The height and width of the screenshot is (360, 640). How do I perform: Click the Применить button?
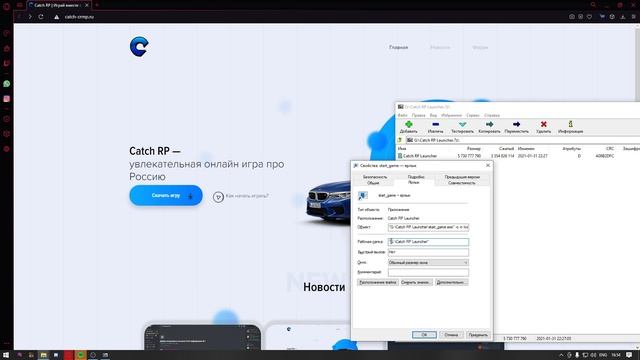pyautogui.click(x=478, y=335)
